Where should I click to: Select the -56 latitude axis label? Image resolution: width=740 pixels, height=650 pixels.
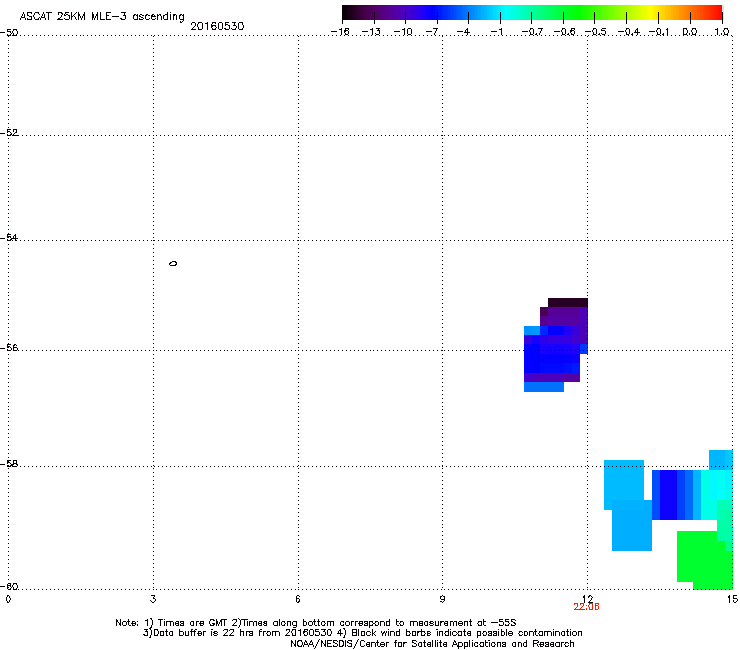click(x=9, y=347)
